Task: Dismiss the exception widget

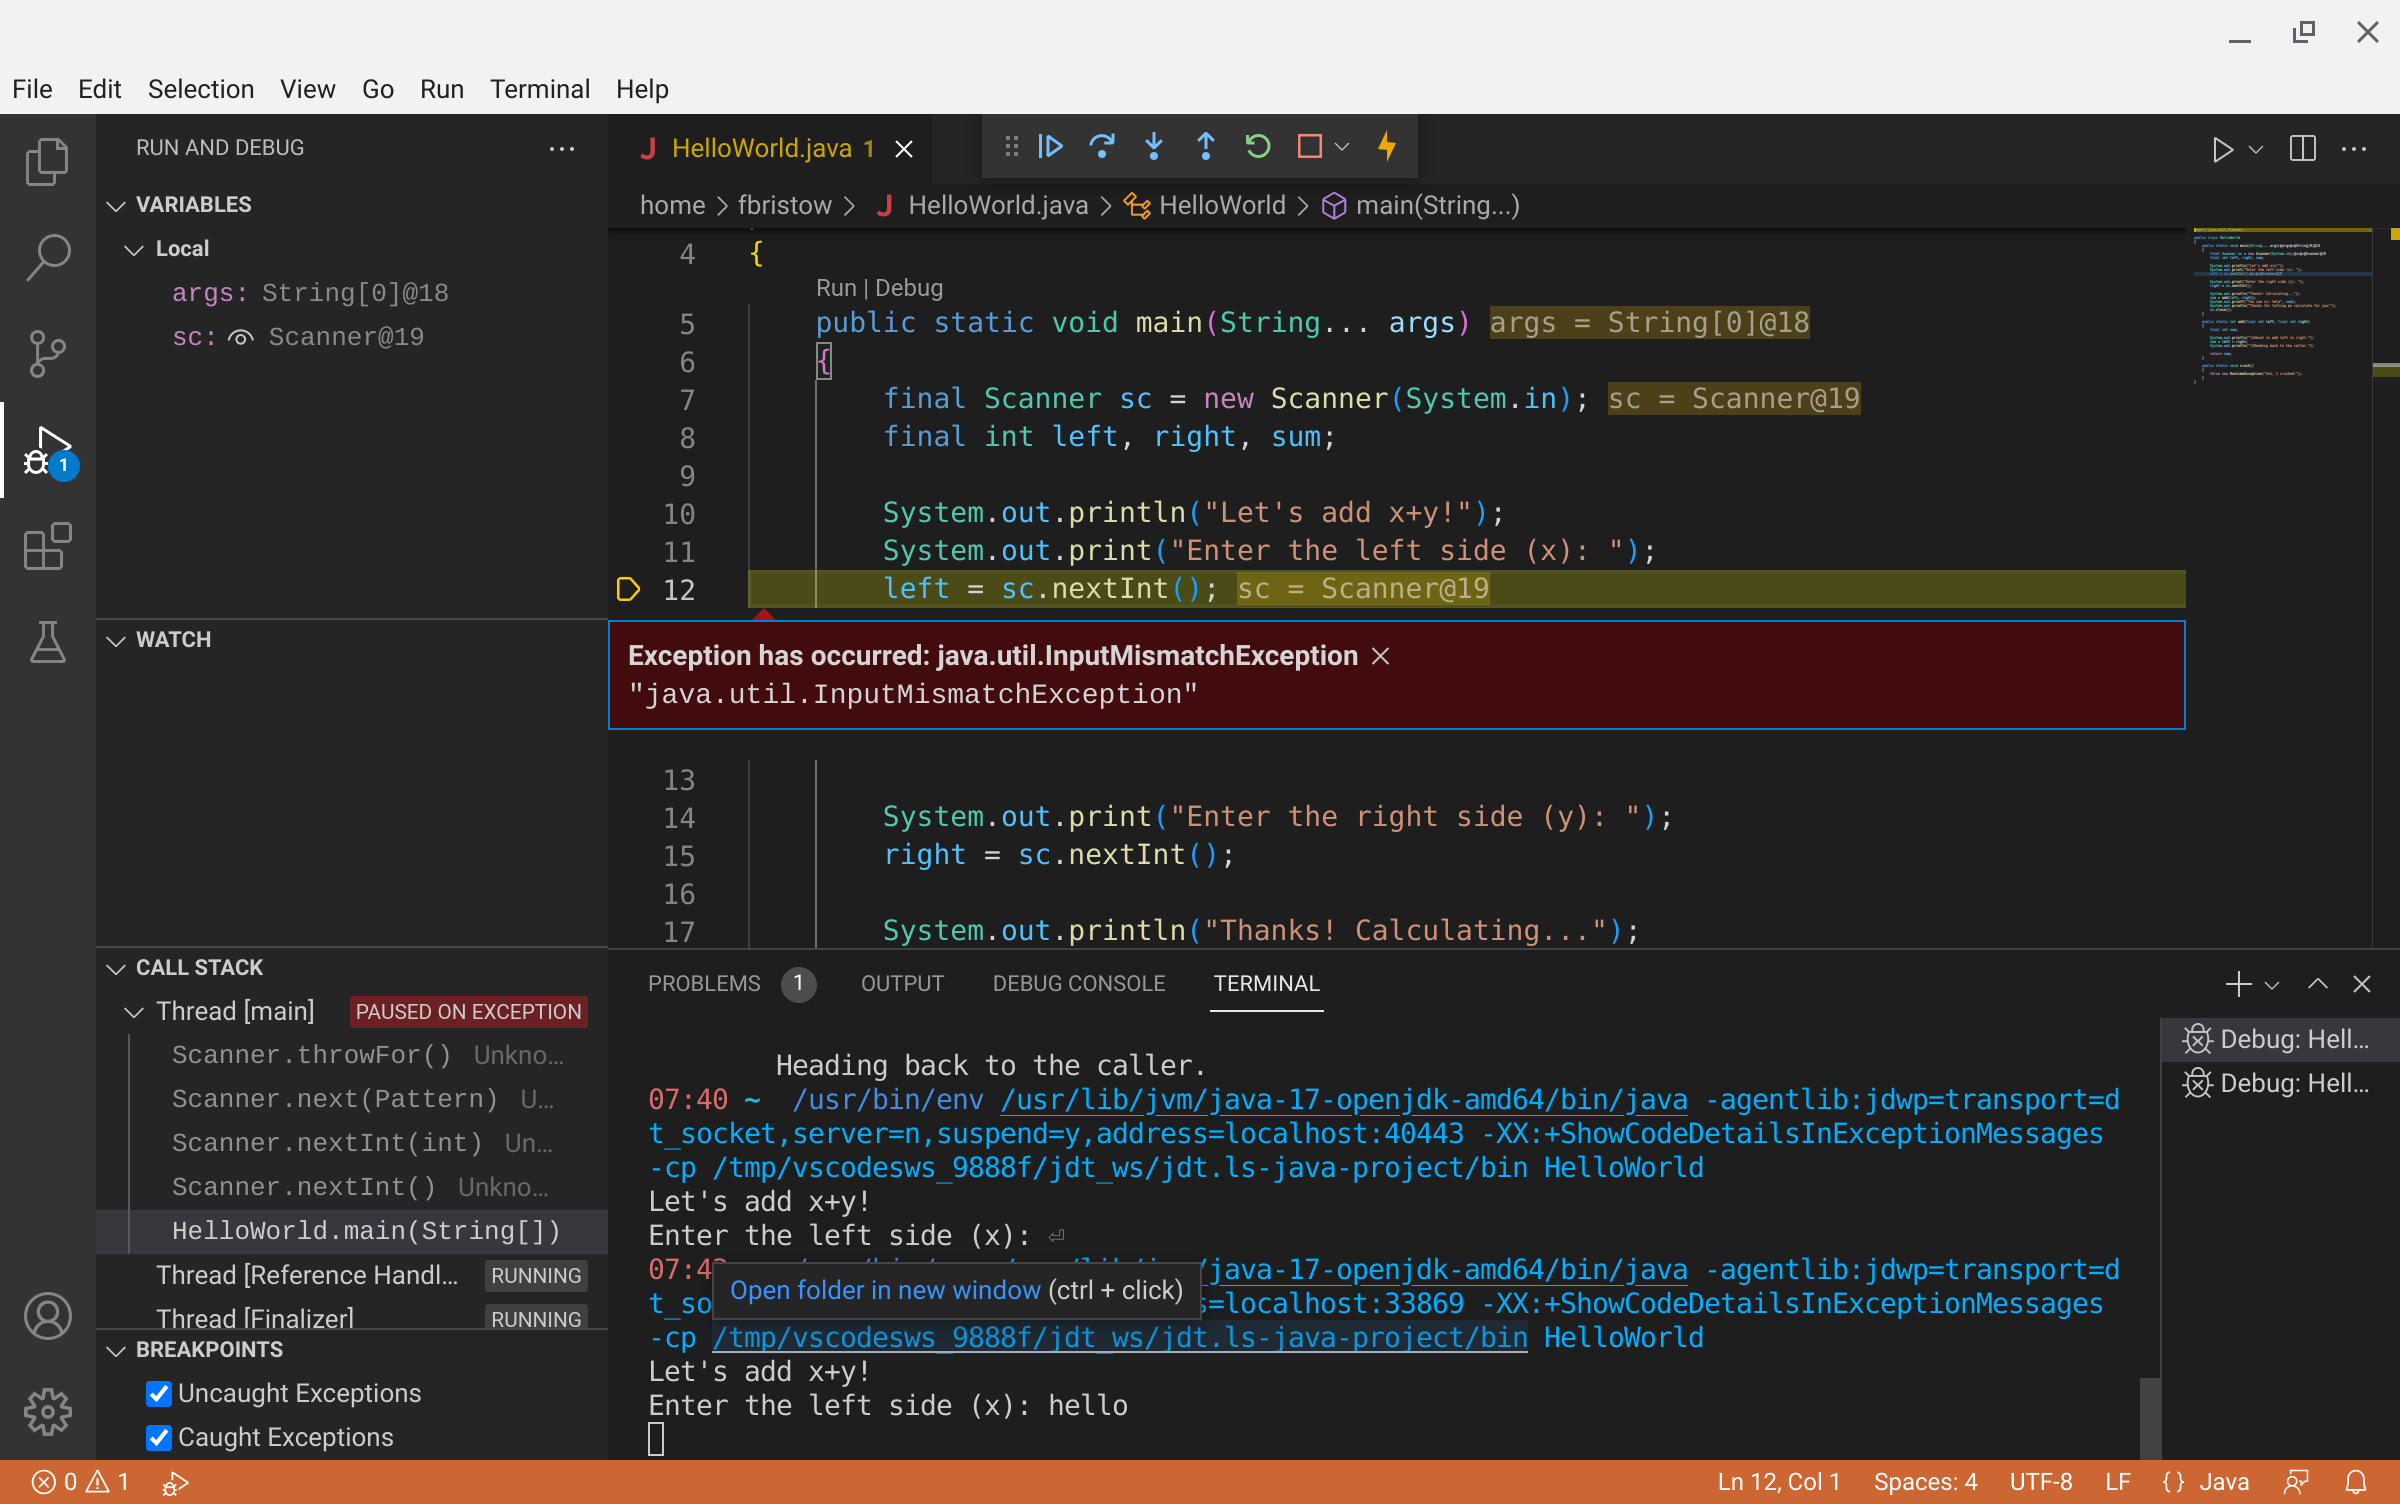Action: coord(1381,656)
